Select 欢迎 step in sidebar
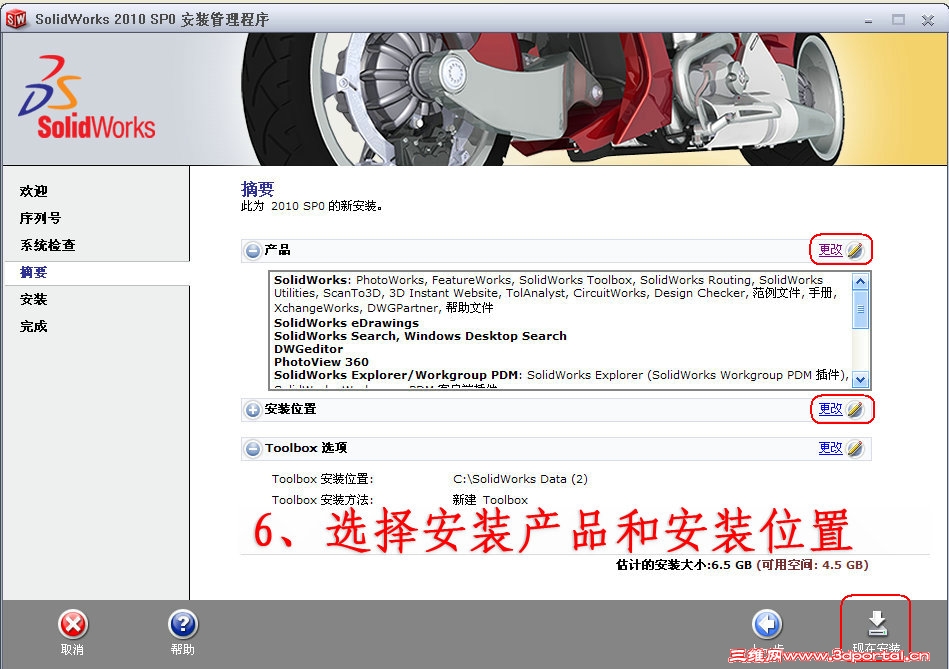 [x=33, y=191]
